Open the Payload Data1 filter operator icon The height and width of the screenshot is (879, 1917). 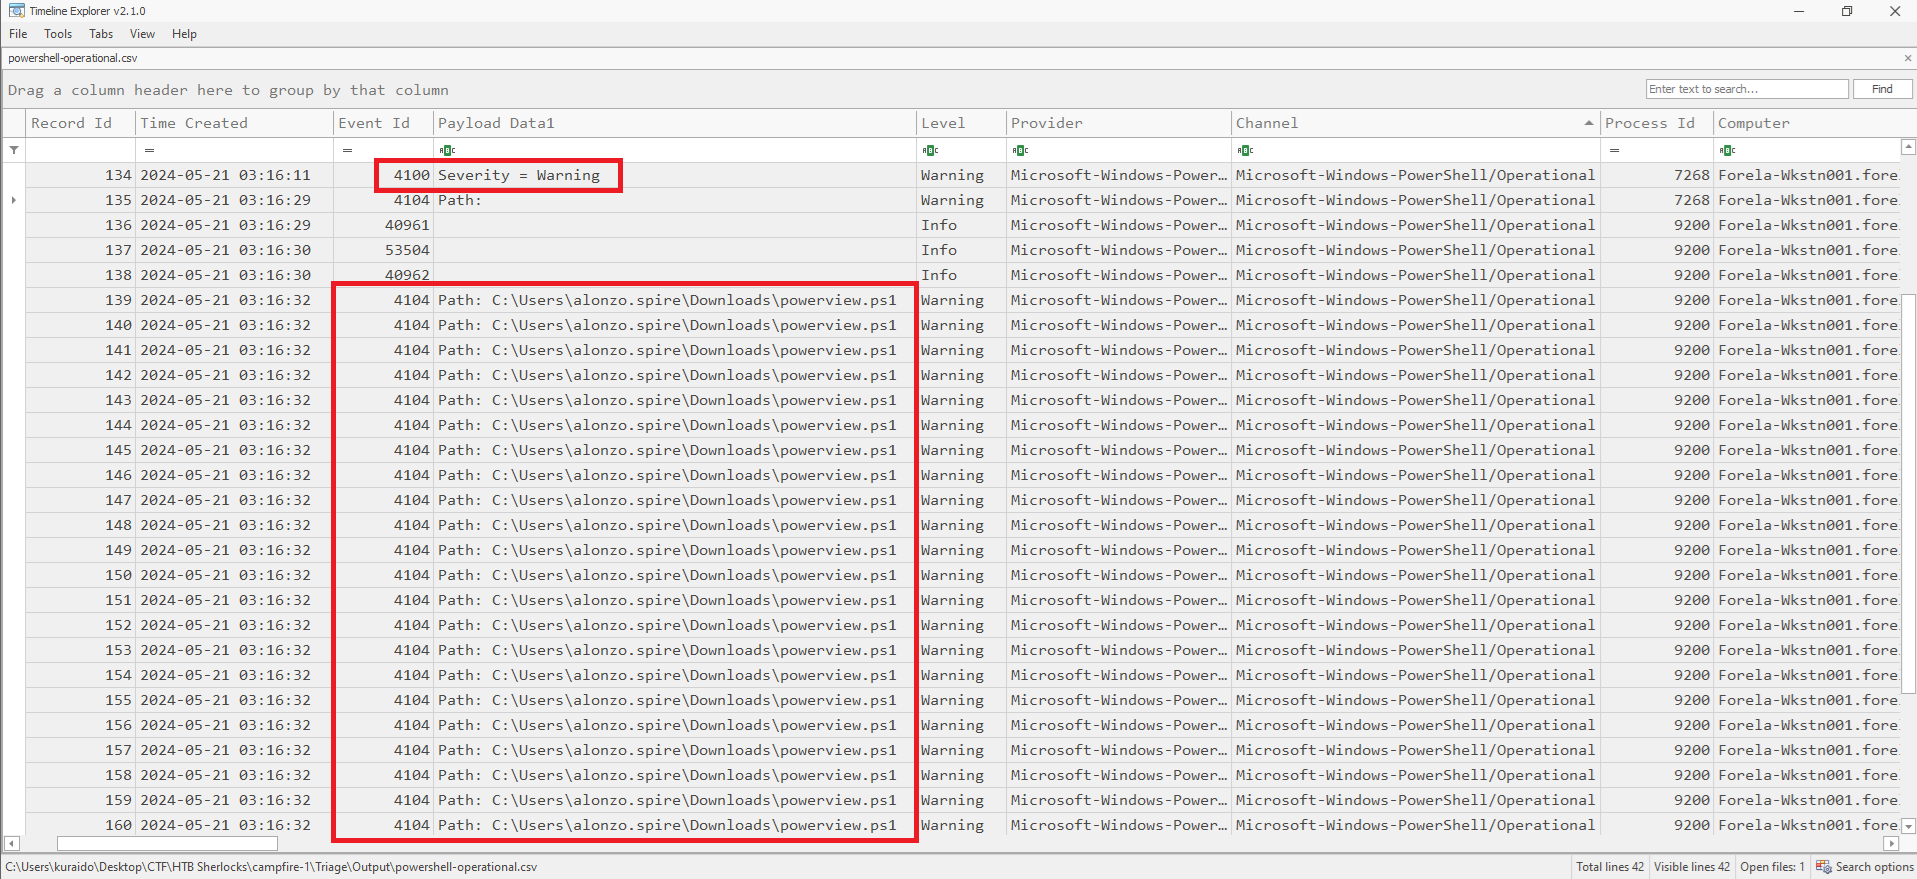[447, 150]
